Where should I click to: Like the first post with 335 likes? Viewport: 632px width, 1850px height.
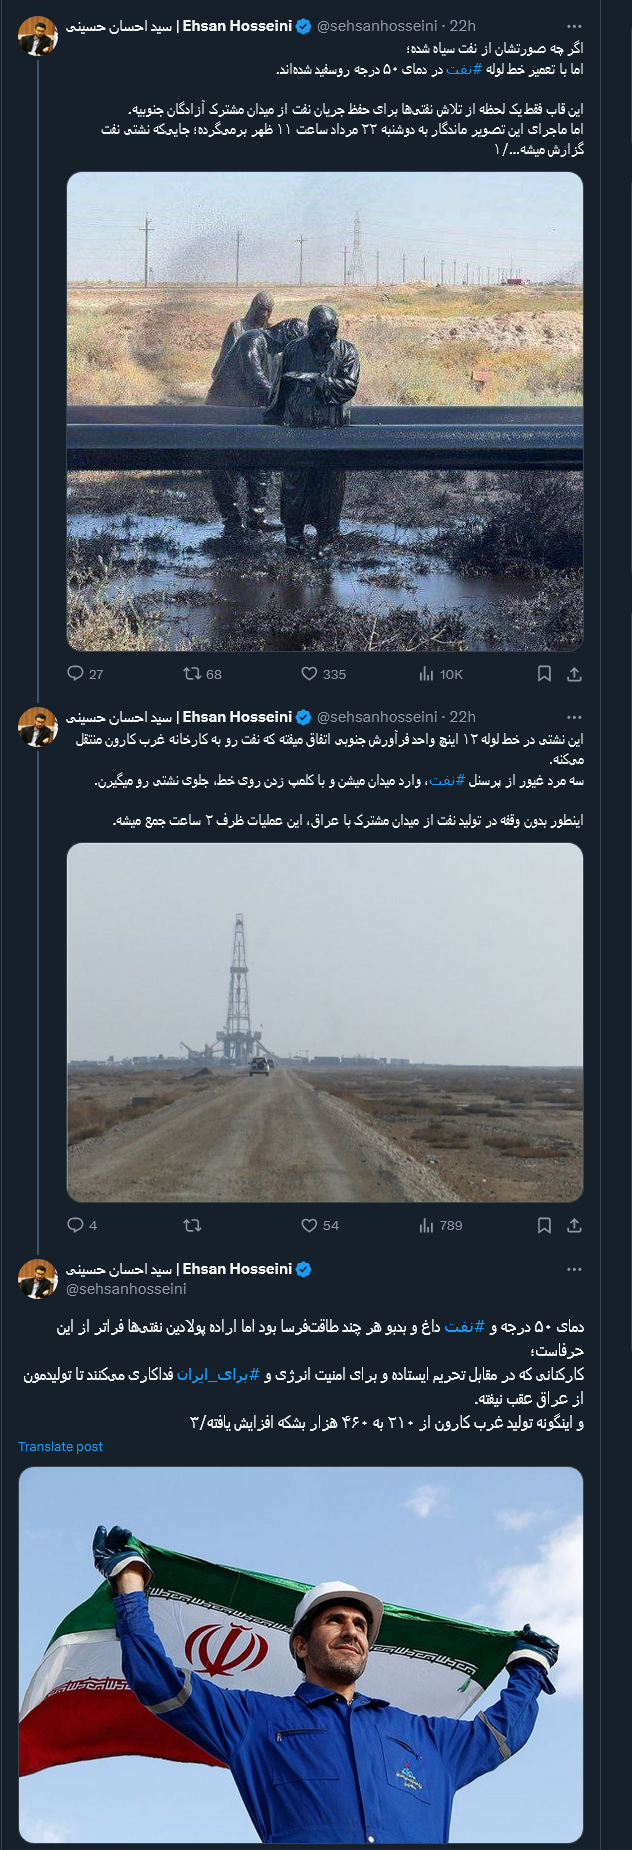click(310, 674)
